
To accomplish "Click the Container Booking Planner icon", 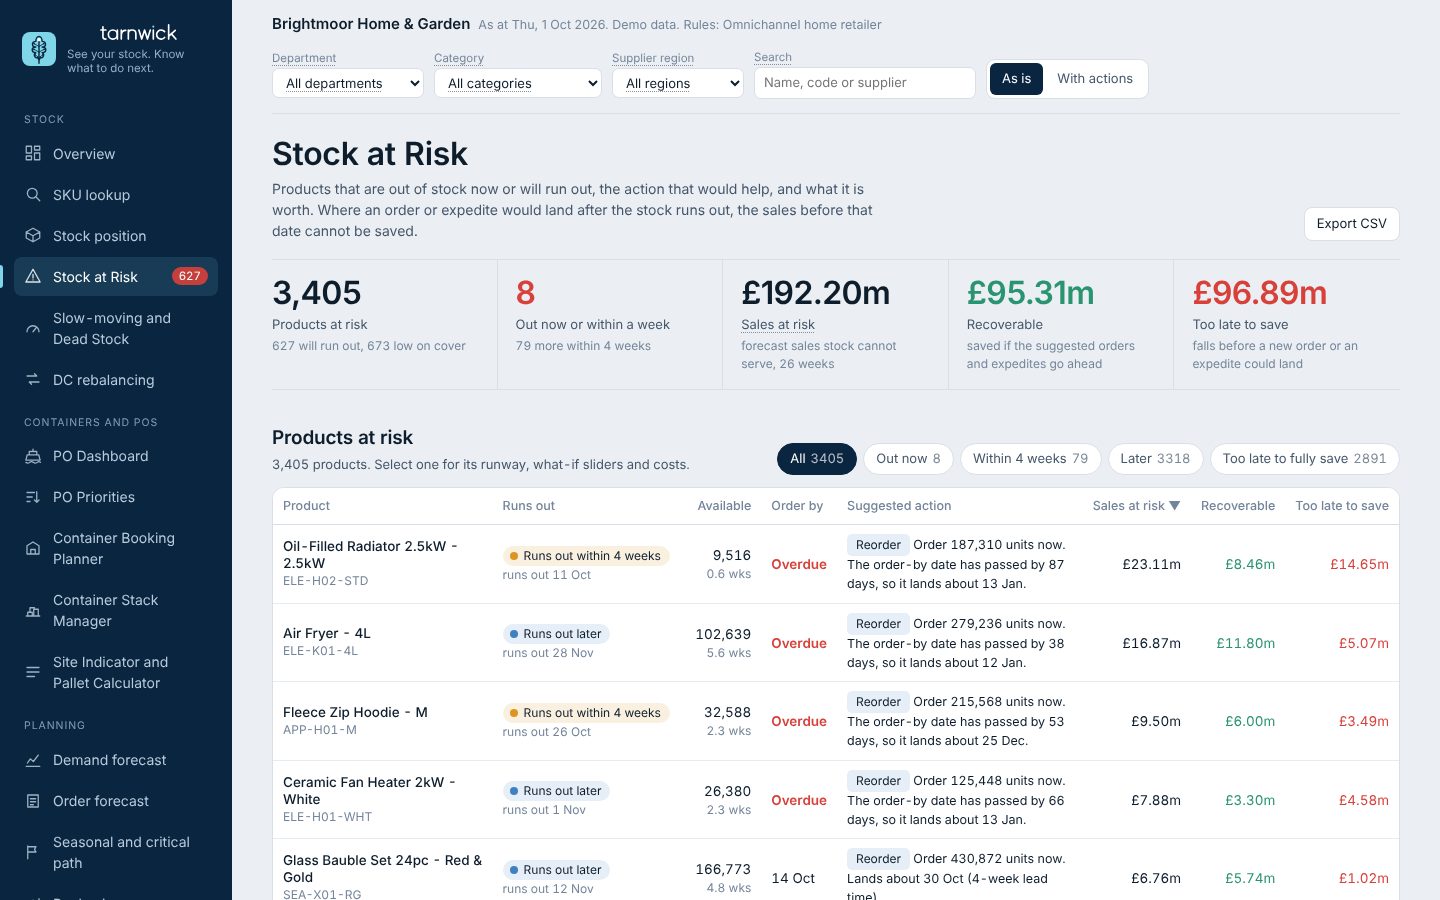I will pyautogui.click(x=33, y=549).
